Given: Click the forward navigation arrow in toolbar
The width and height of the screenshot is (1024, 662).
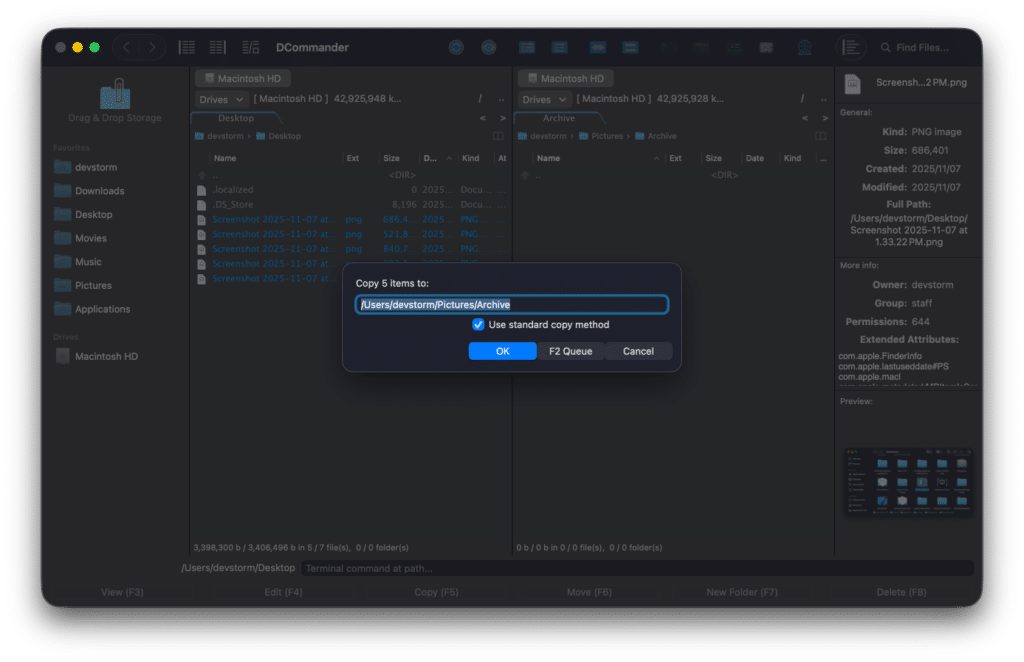Looking at the screenshot, I should (152, 47).
